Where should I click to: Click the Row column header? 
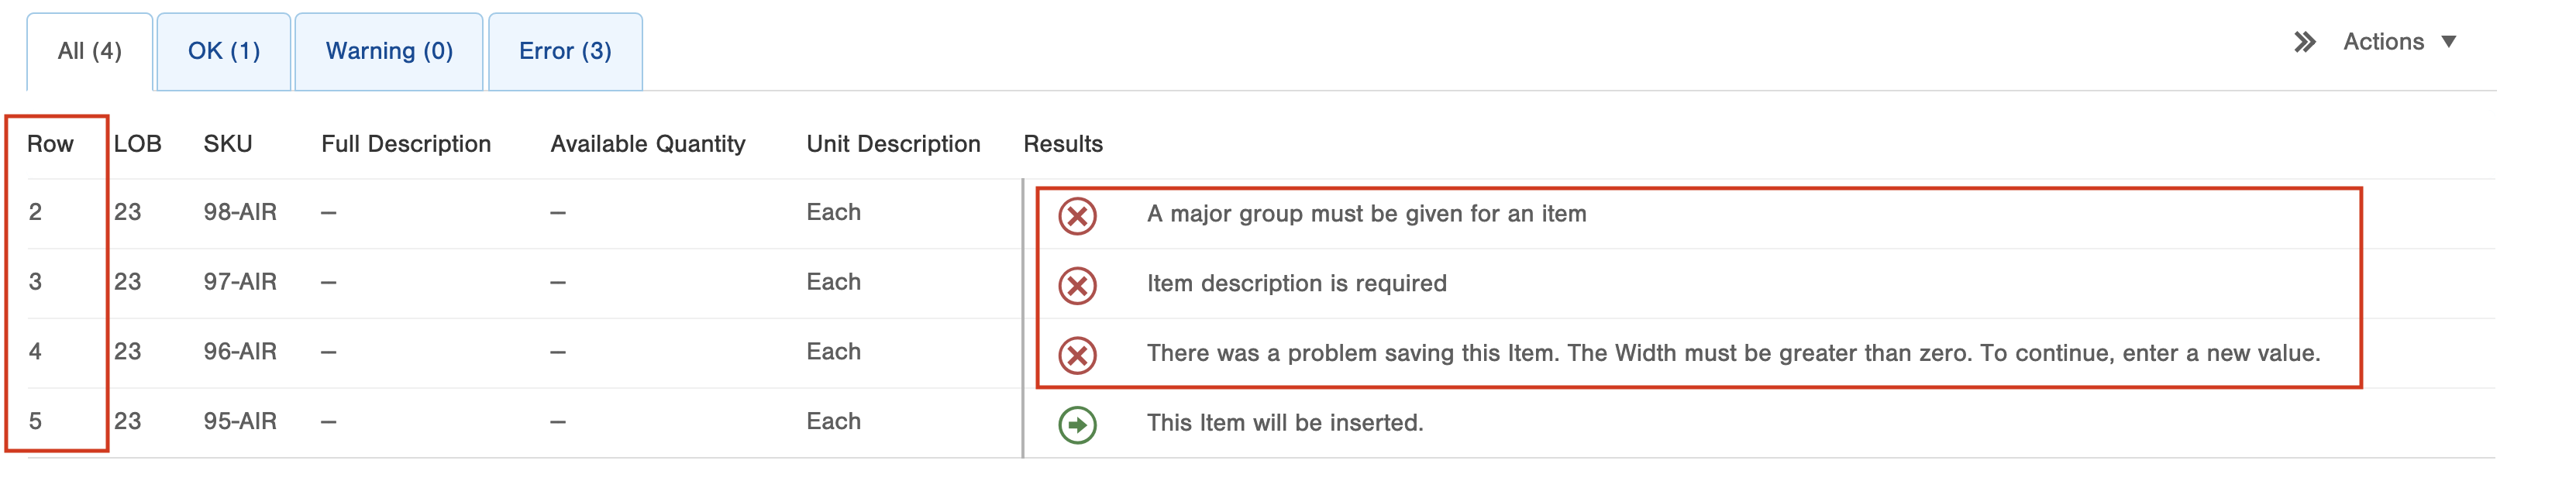point(50,144)
